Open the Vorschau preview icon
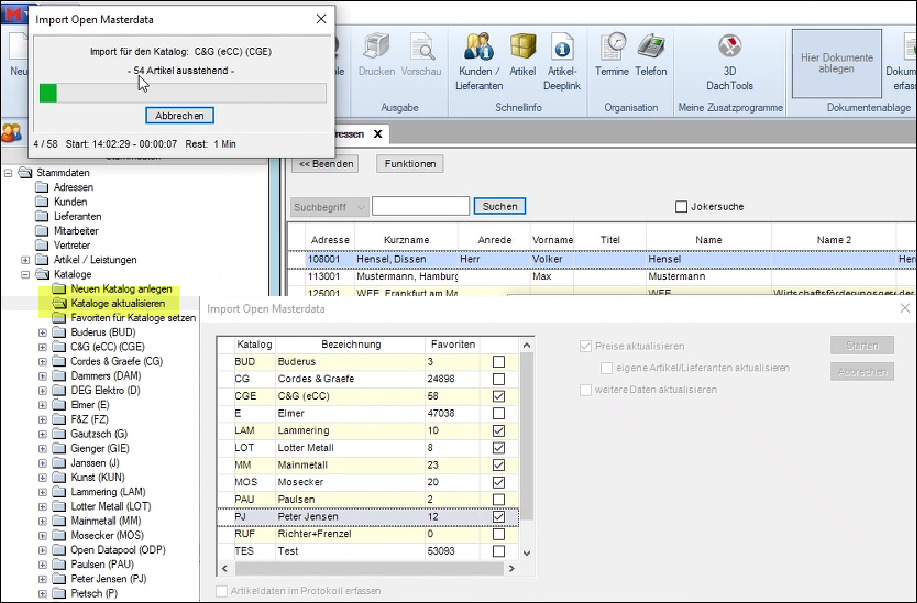 coord(421,55)
